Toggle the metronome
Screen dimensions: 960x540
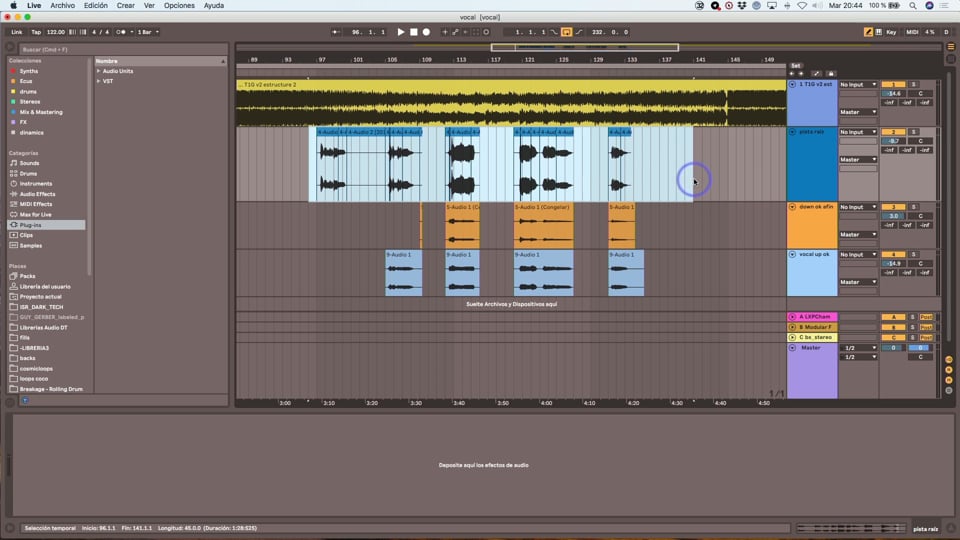[121, 32]
